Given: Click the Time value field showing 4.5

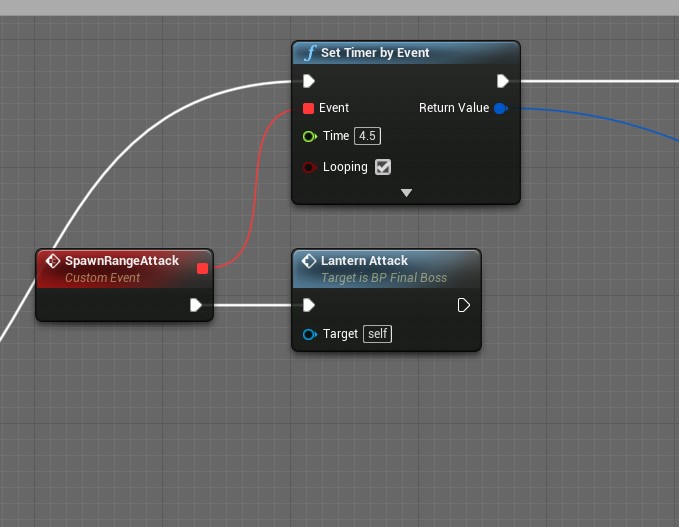Looking at the screenshot, I should coord(367,136).
